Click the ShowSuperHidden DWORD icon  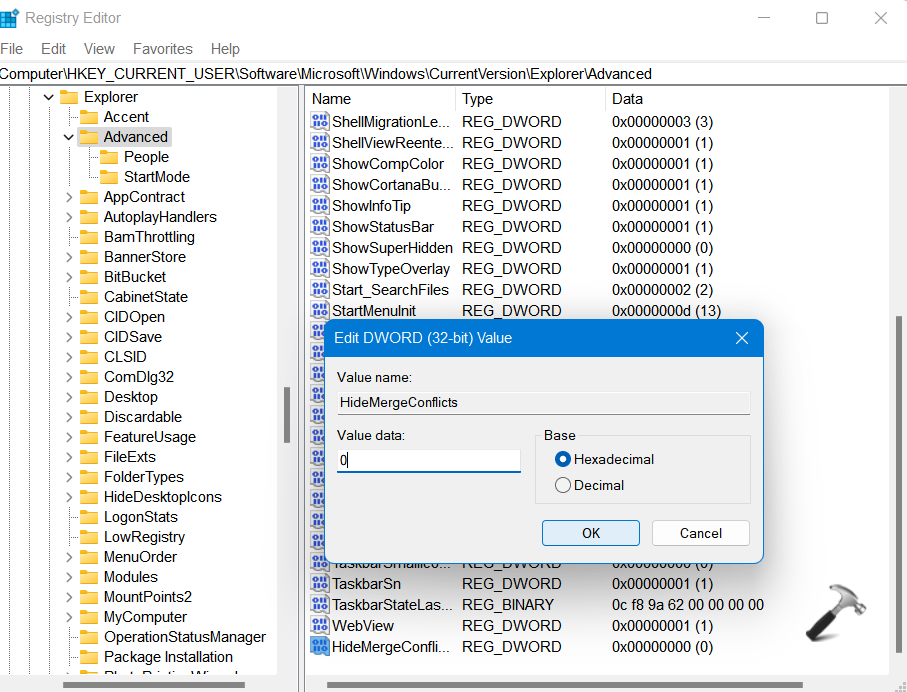[320, 248]
